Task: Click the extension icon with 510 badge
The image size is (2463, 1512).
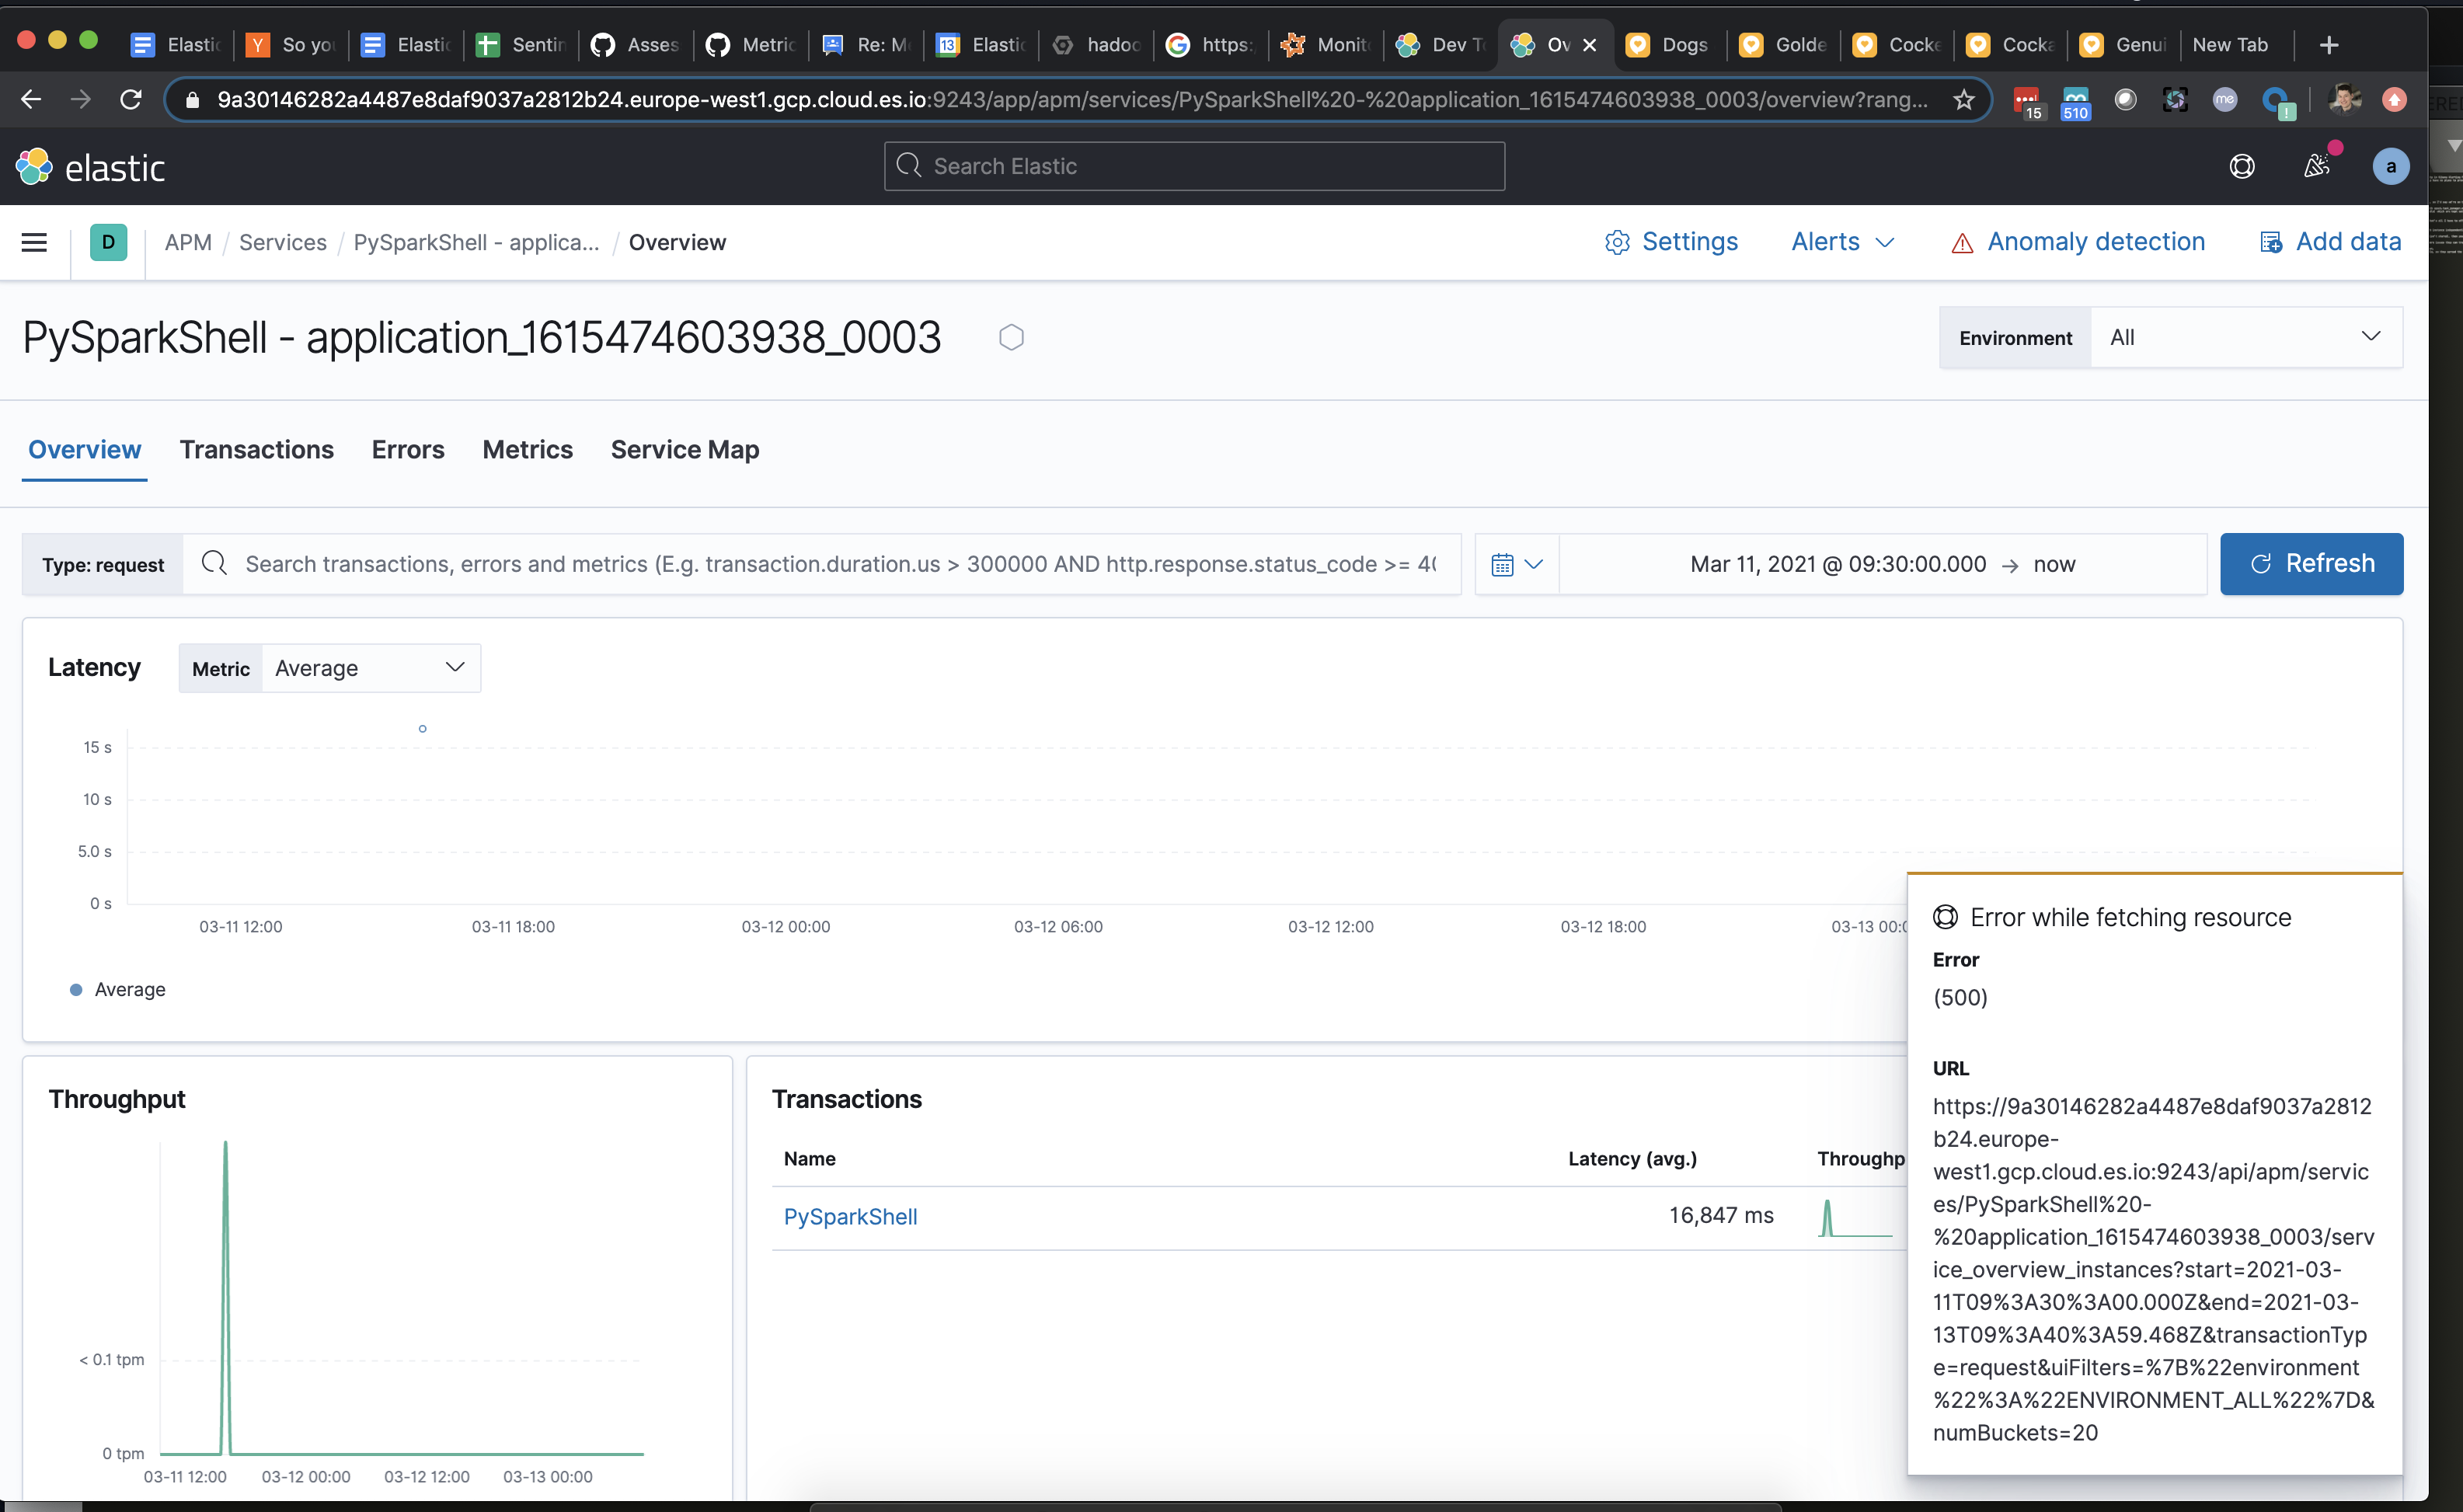Action: [2075, 102]
